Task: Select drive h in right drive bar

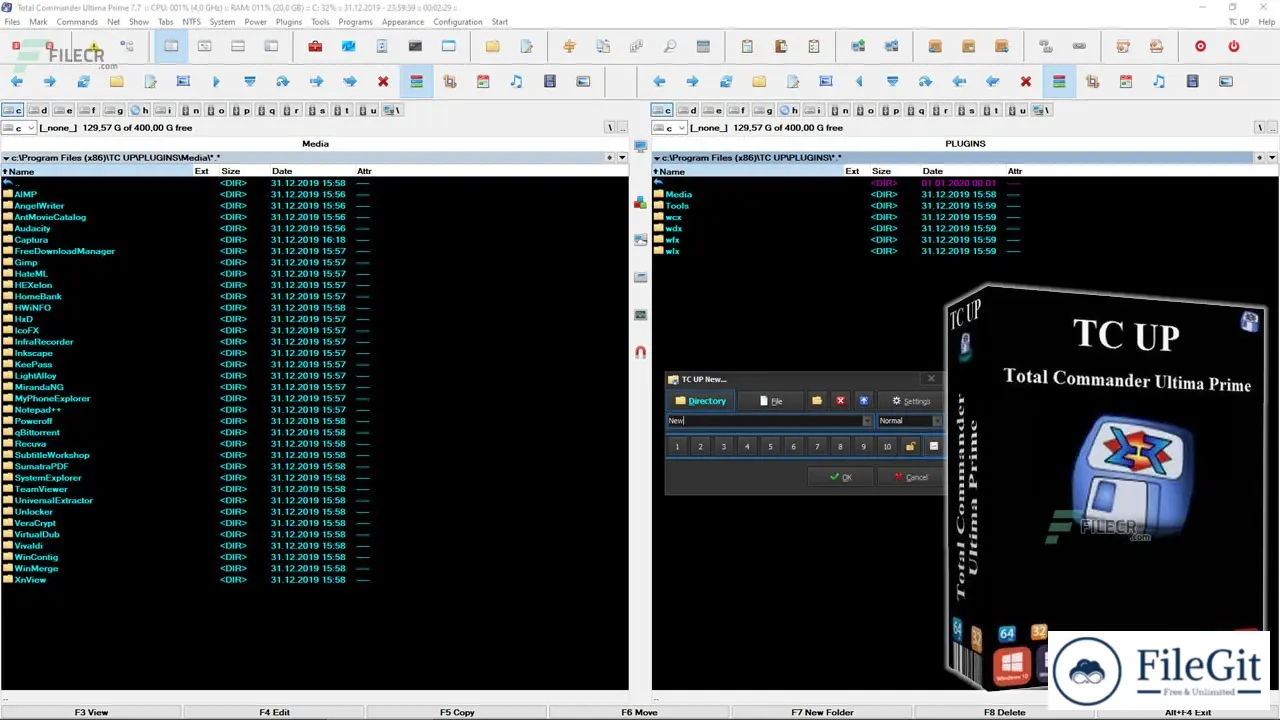Action: click(789, 110)
